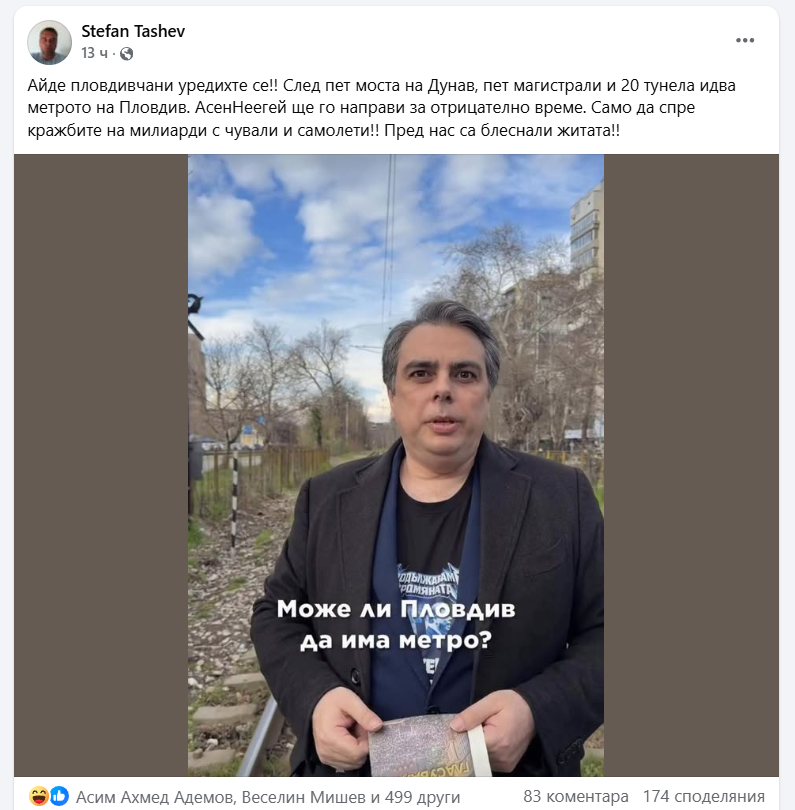The image size is (795, 810).
Task: Click the grey letterbox bar left of the video
Action: click(101, 465)
